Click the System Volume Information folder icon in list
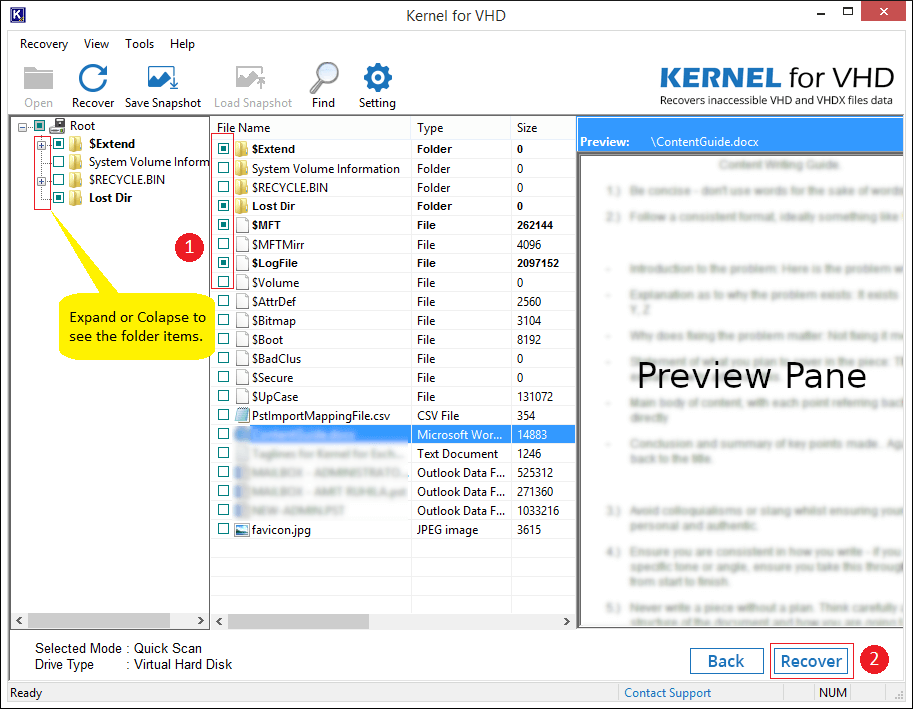This screenshot has width=913, height=709. (x=242, y=169)
